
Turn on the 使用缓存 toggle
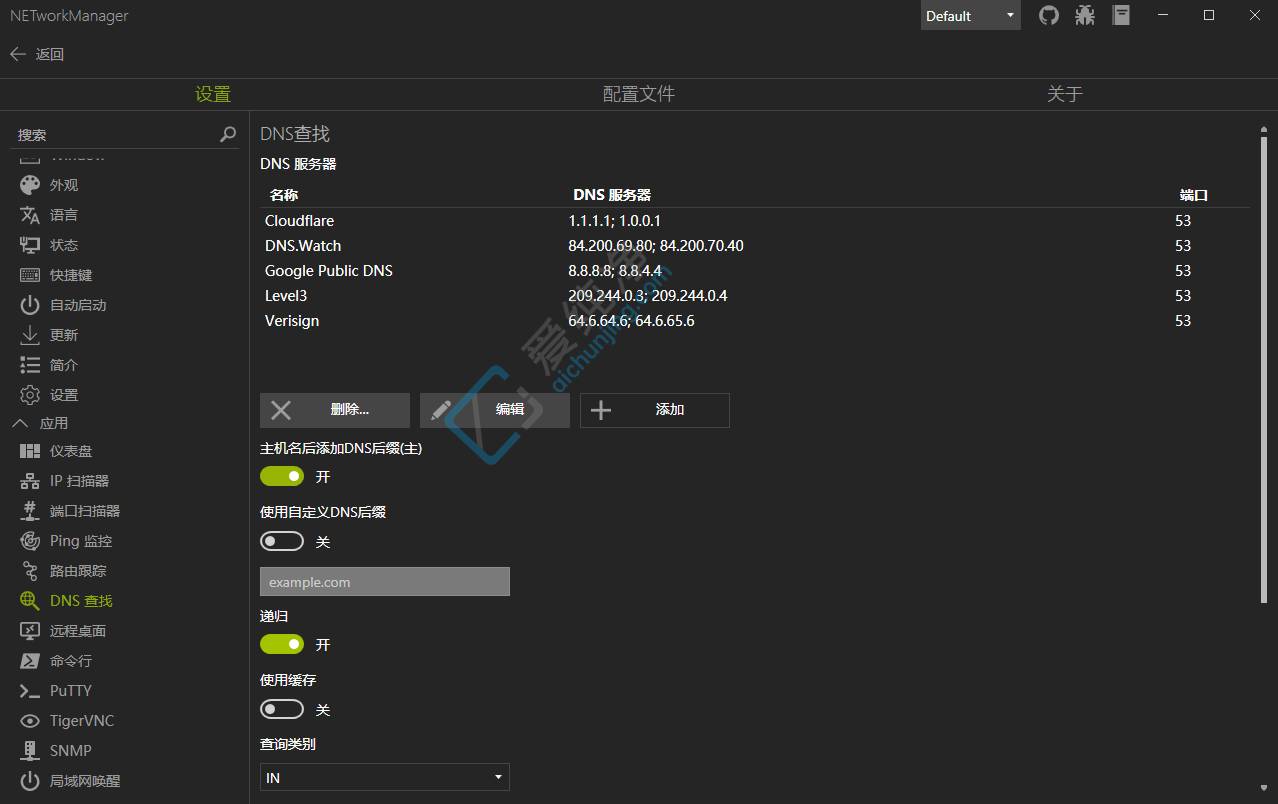(282, 709)
